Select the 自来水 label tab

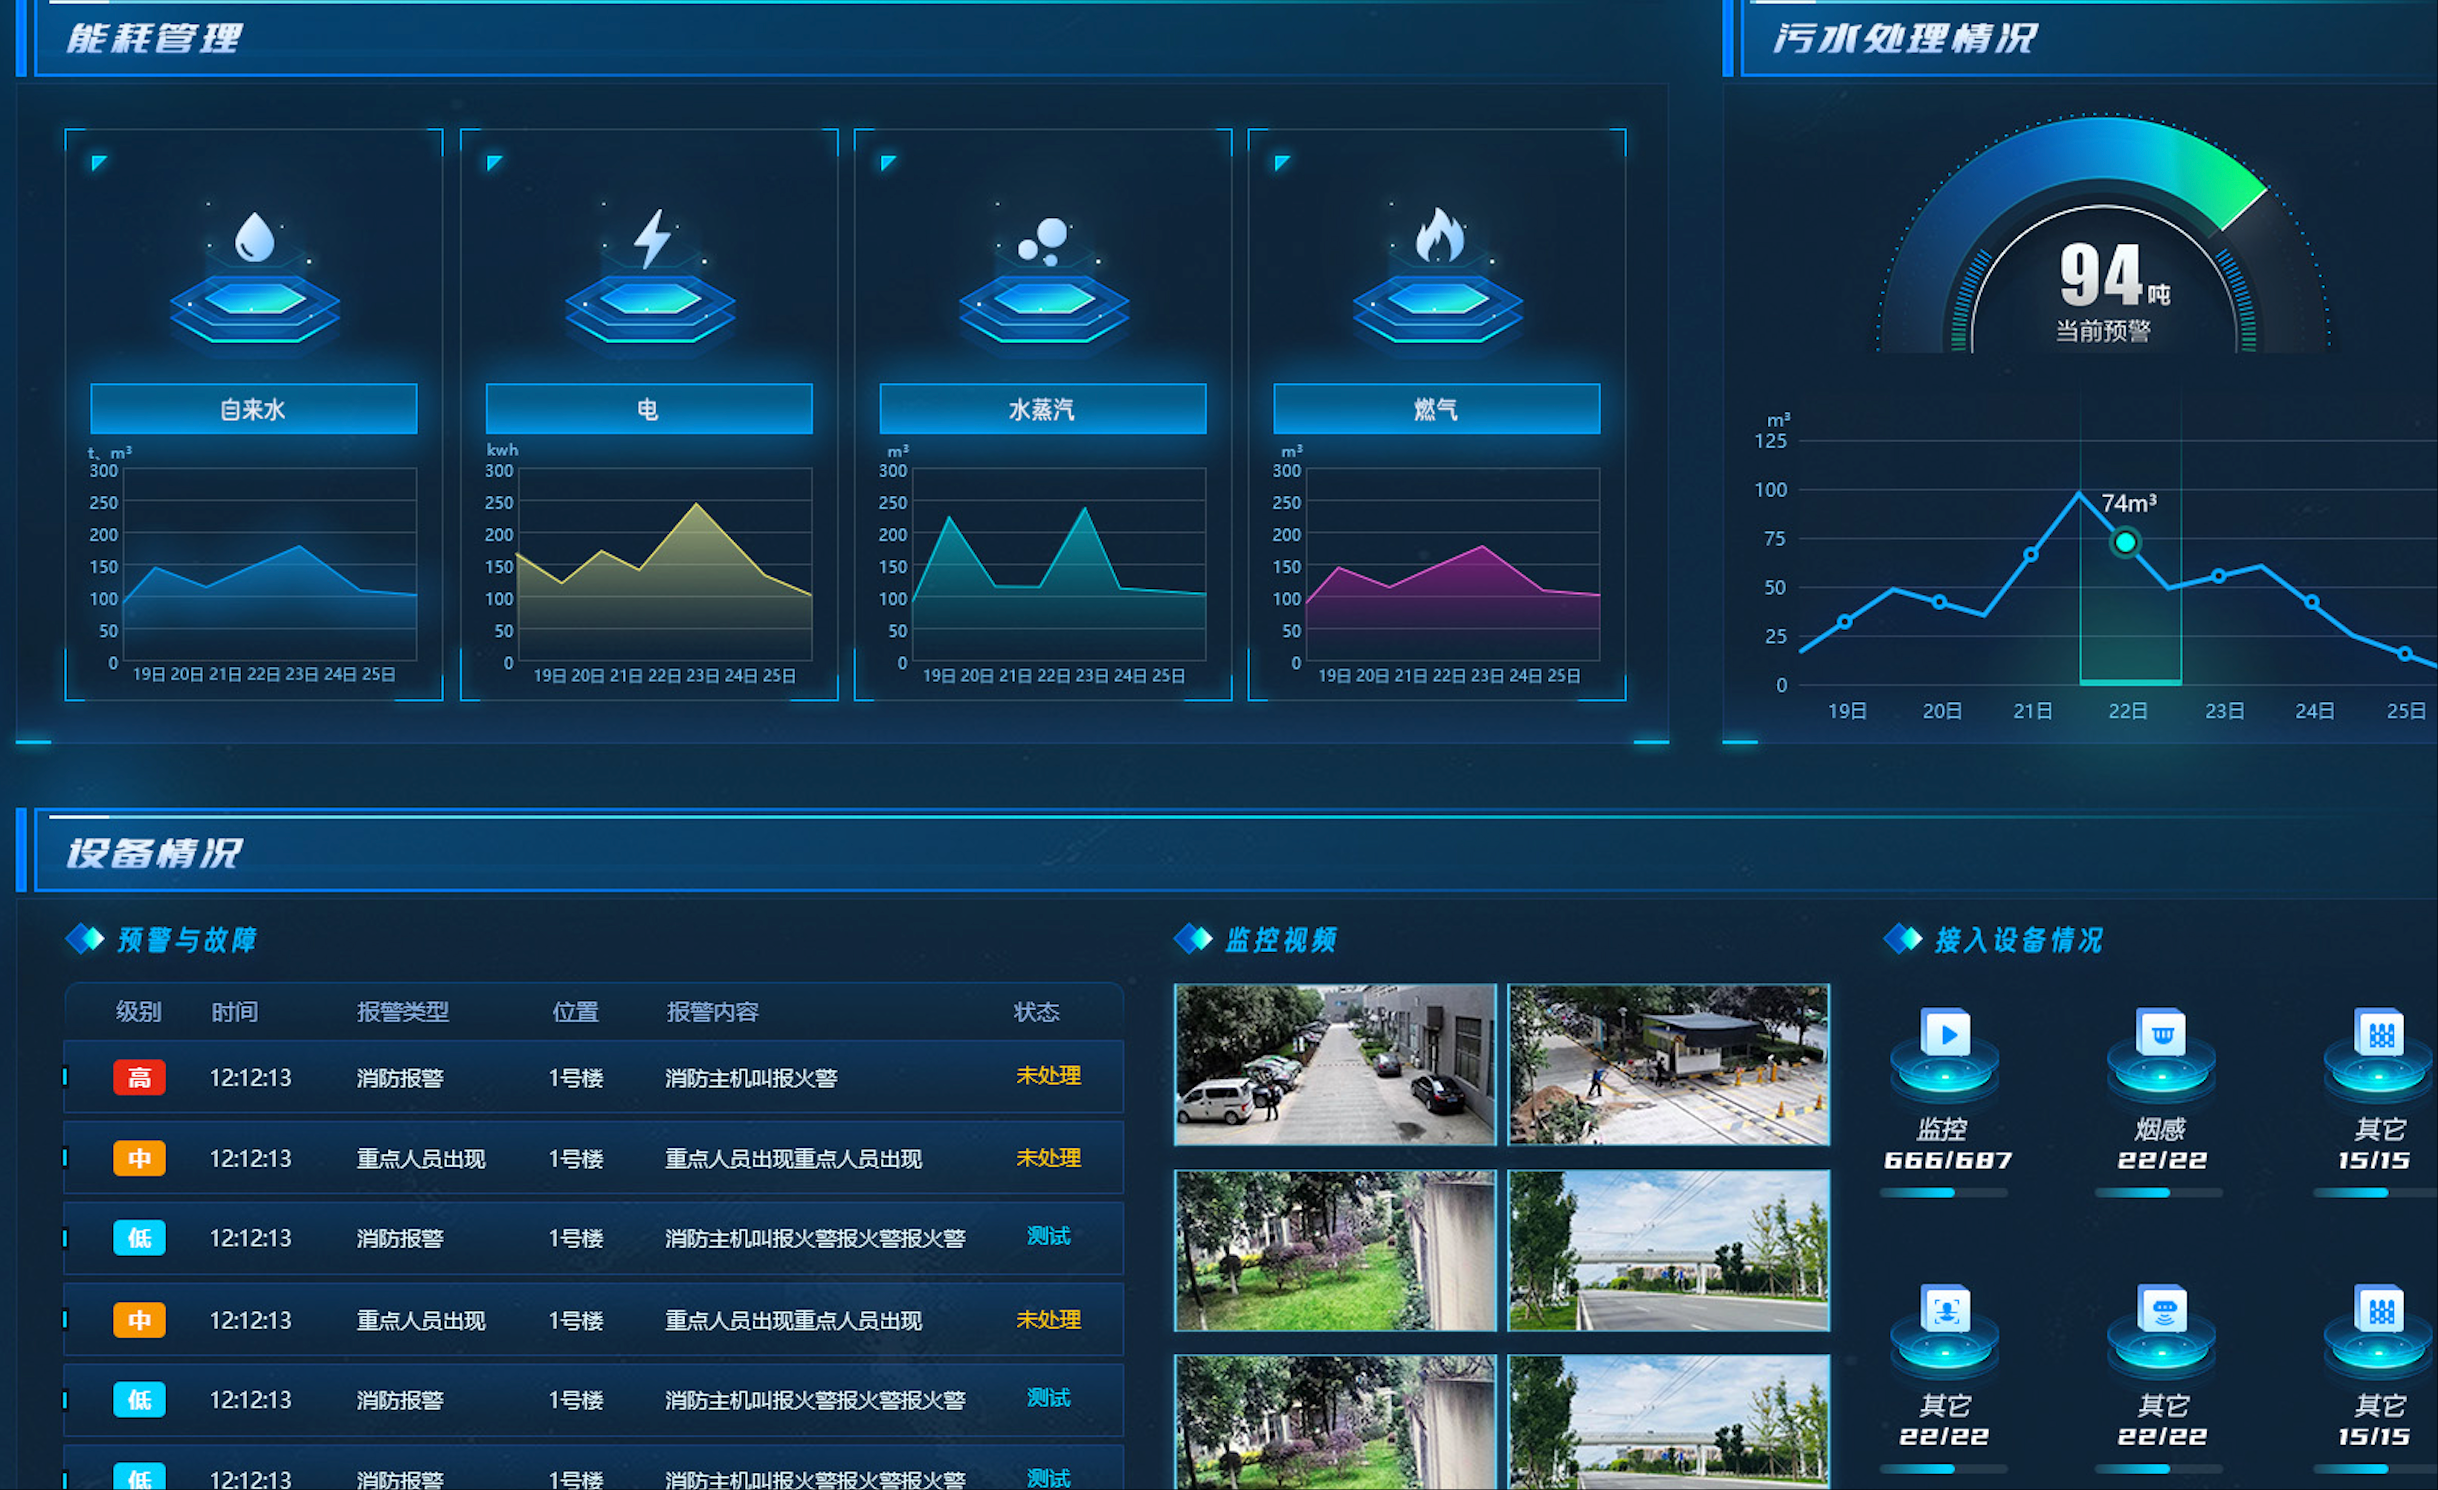[x=254, y=409]
